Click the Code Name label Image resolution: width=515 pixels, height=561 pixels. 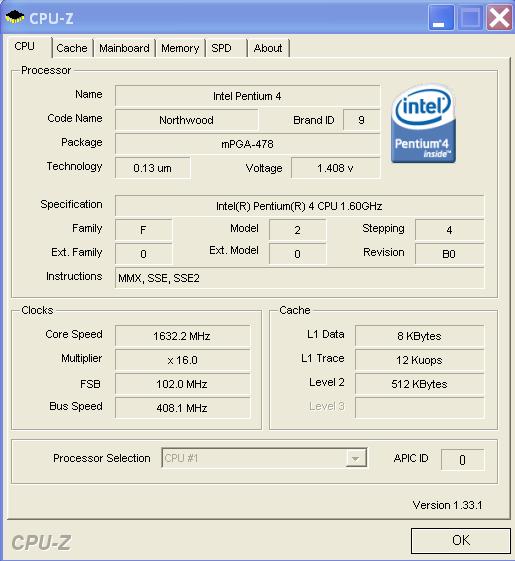click(x=75, y=118)
